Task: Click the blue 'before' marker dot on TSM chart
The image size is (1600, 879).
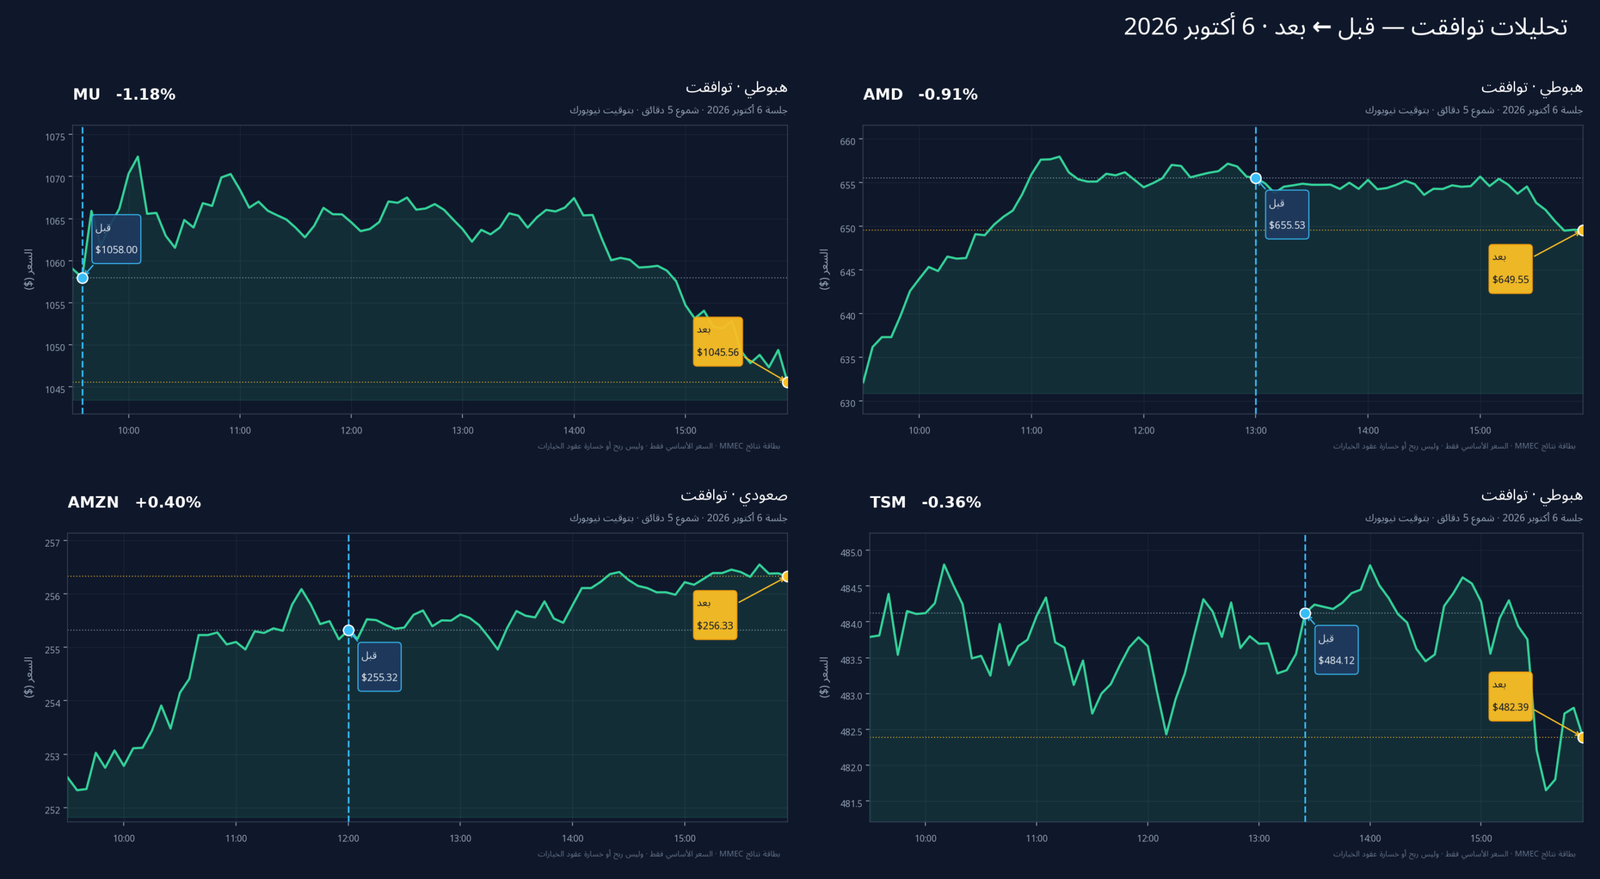Action: coord(1305,614)
